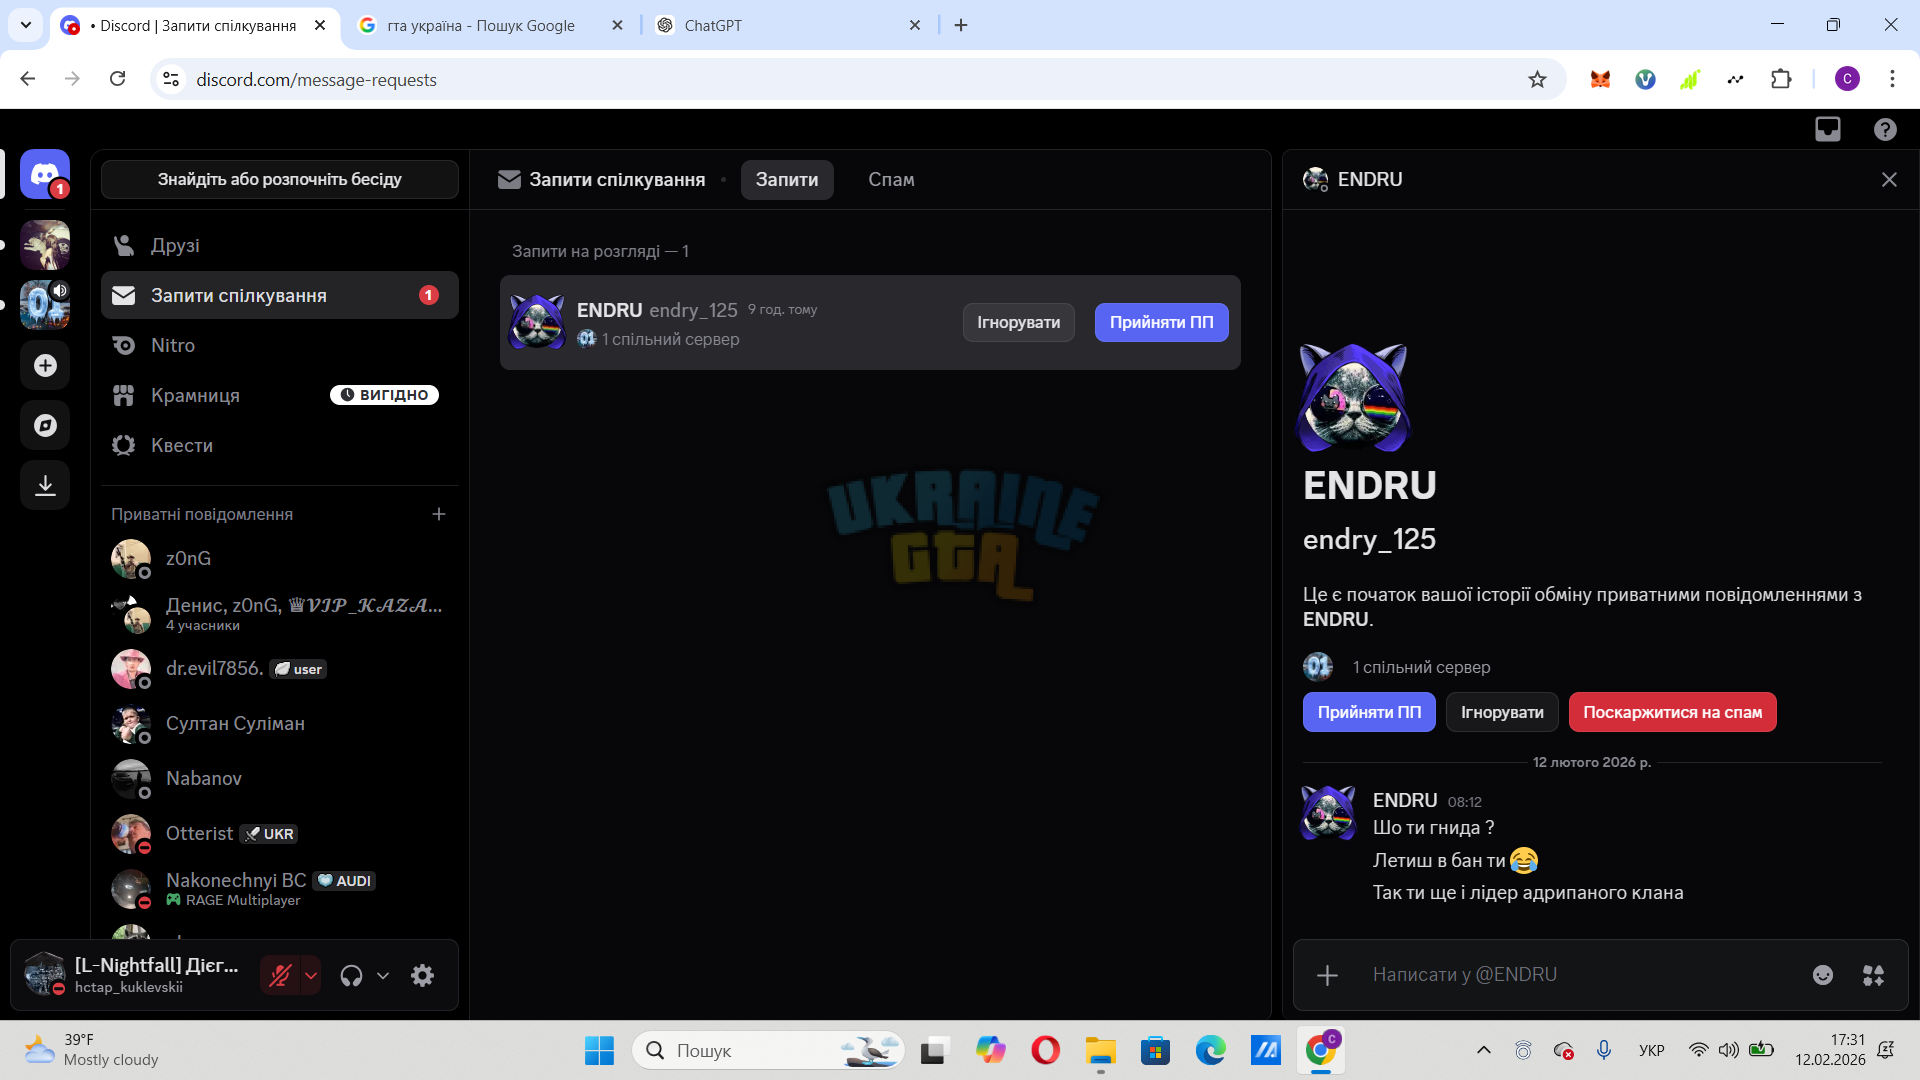Image resolution: width=1920 pixels, height=1080 pixels.
Task: Click the Add a Server plus icon
Action: pos(45,365)
